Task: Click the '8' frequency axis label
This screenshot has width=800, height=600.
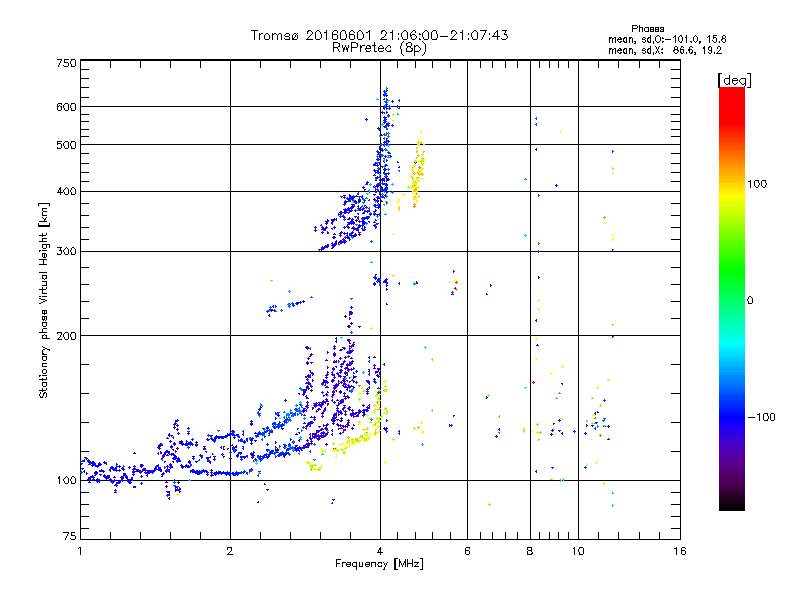Action: [530, 551]
